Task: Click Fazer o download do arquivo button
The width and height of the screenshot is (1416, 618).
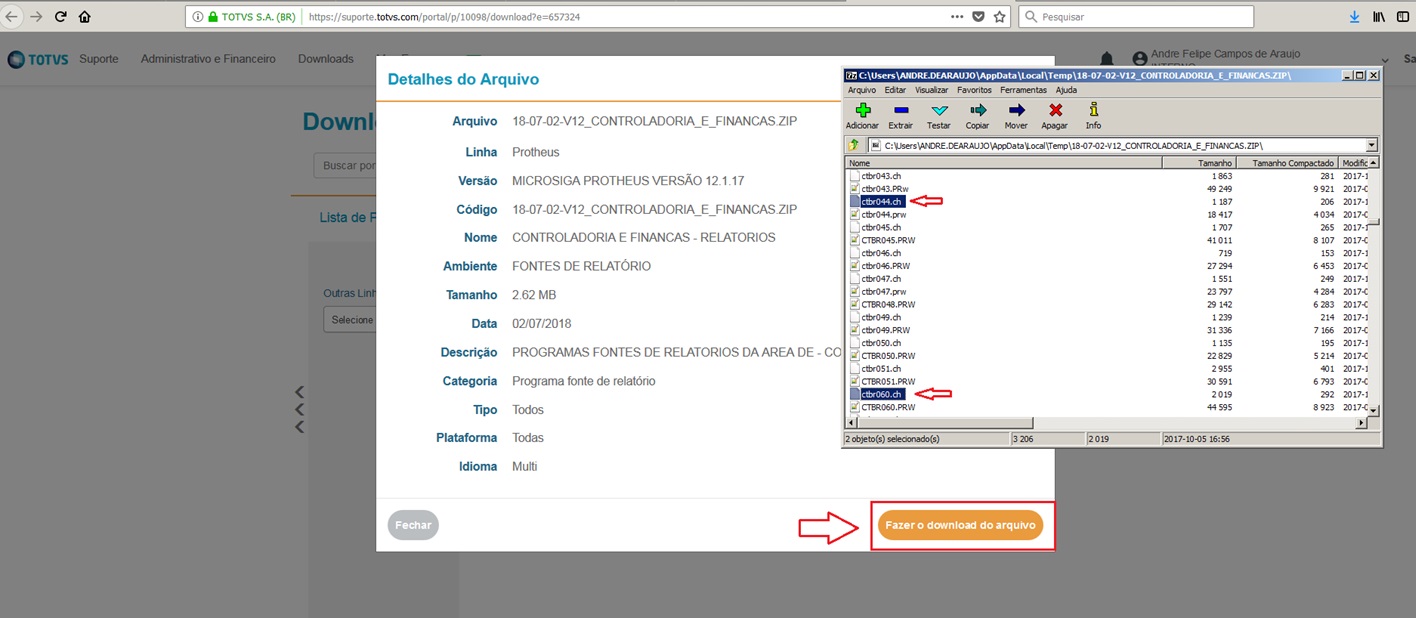Action: click(960, 526)
